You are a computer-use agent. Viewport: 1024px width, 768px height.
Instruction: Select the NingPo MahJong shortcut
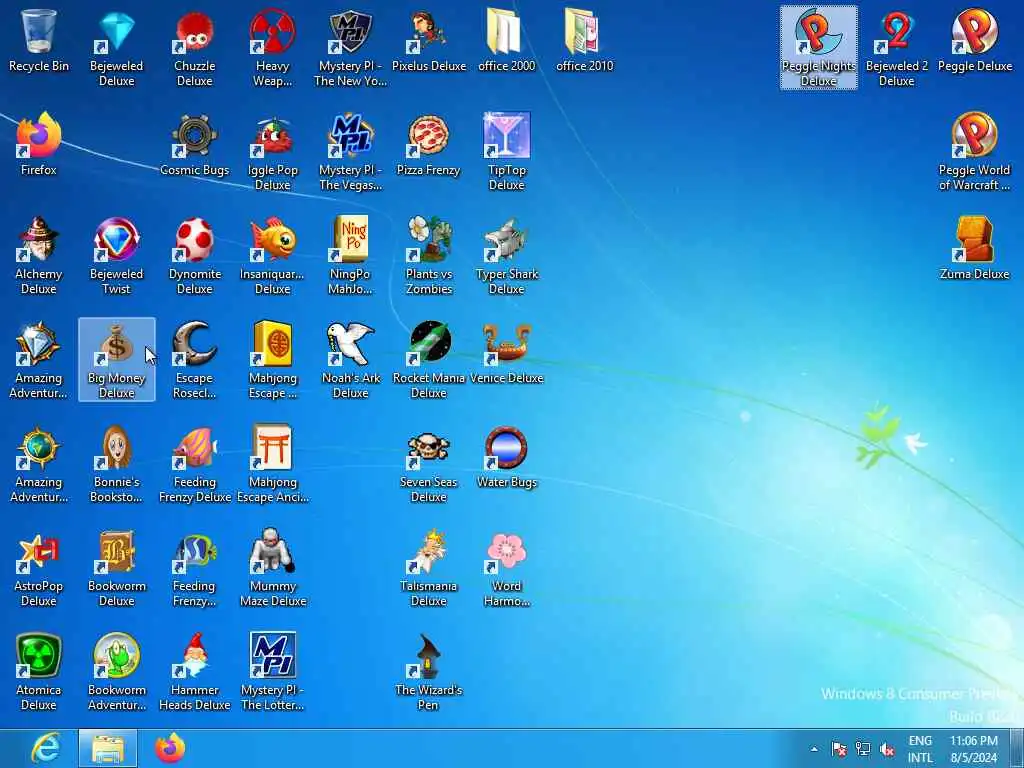[351, 255]
